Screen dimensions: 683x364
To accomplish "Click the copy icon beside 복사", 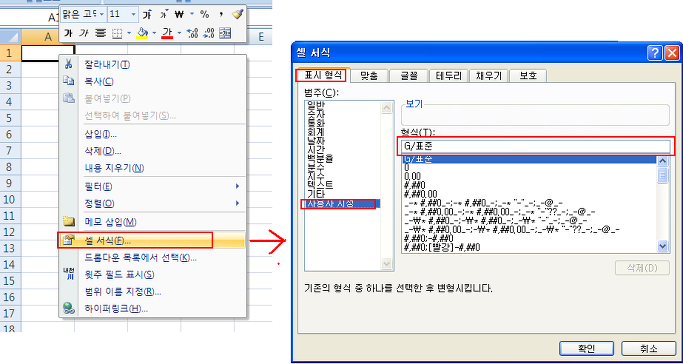I will point(68,81).
